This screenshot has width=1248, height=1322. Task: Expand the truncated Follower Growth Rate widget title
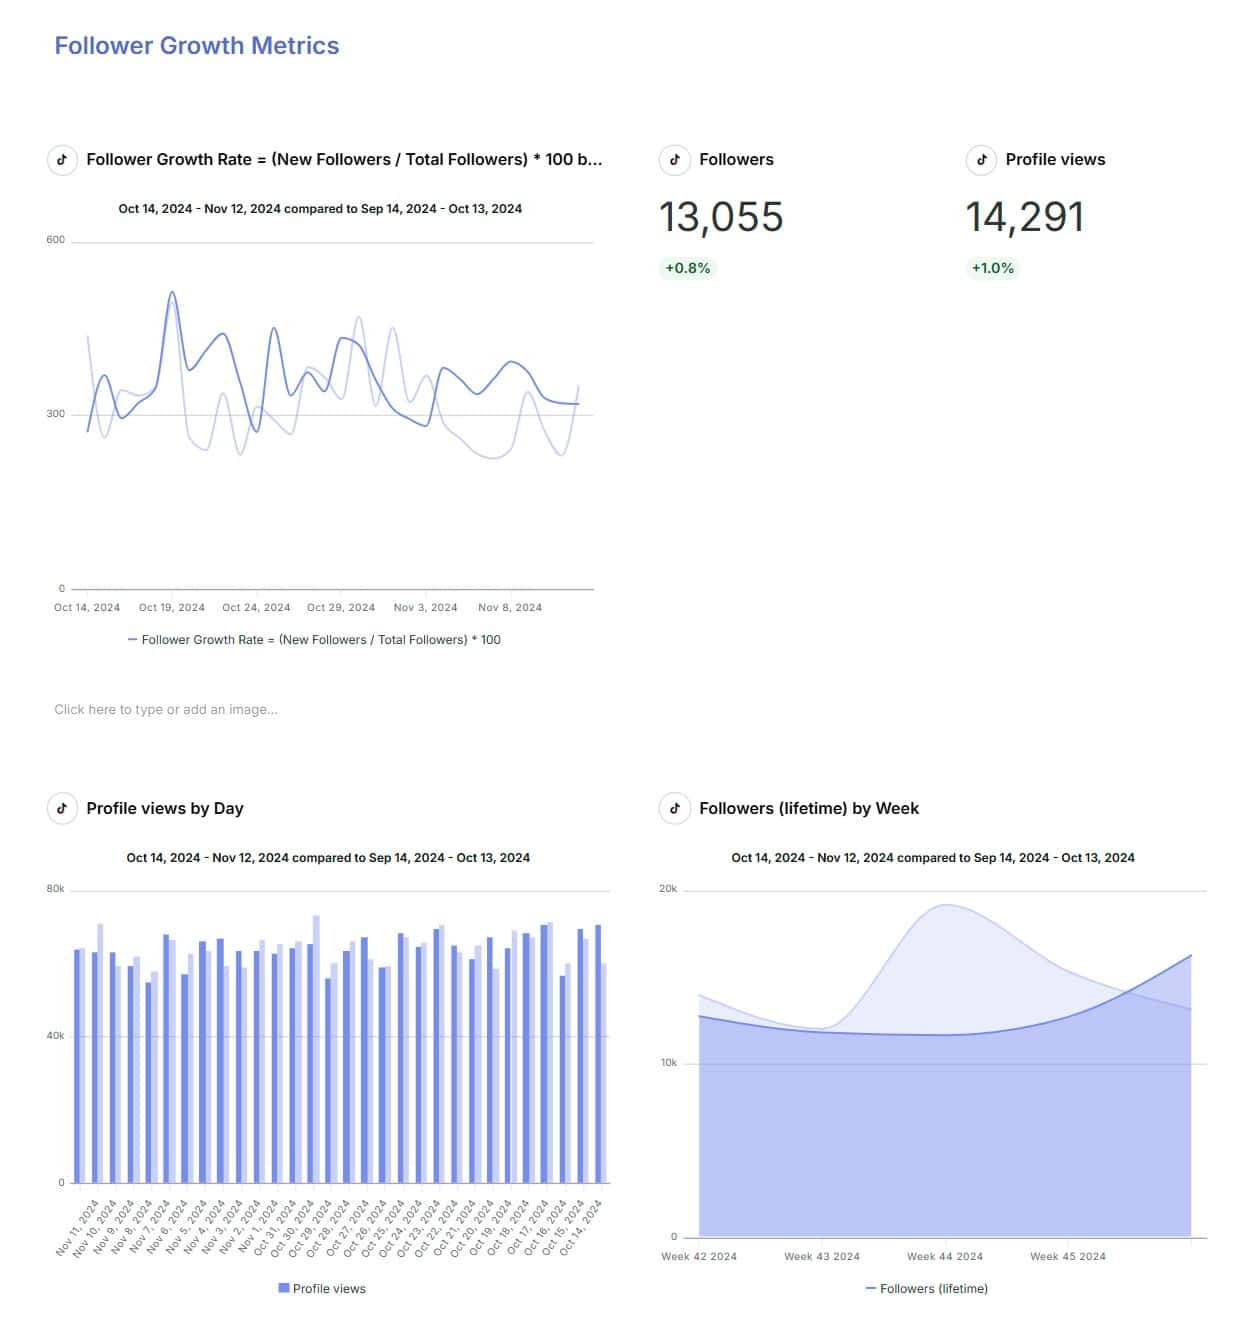pos(344,159)
